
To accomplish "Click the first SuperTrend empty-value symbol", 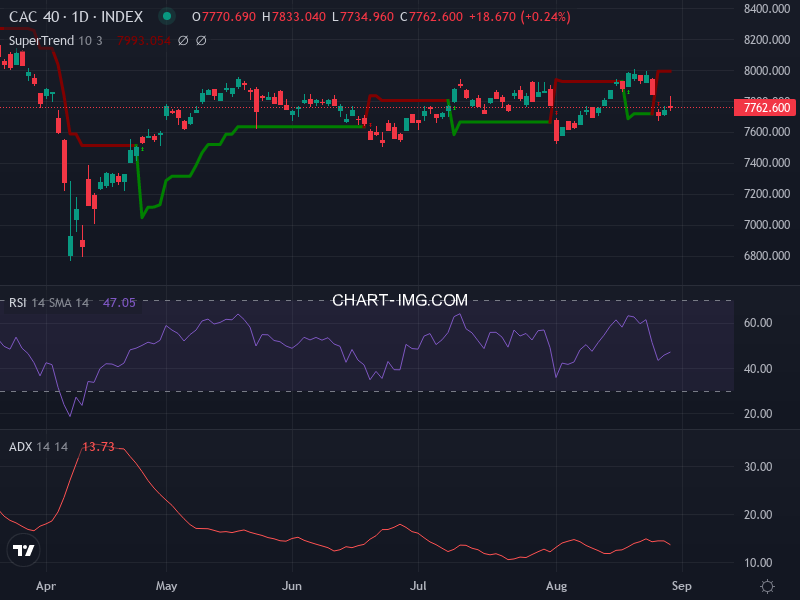I will (183, 40).
